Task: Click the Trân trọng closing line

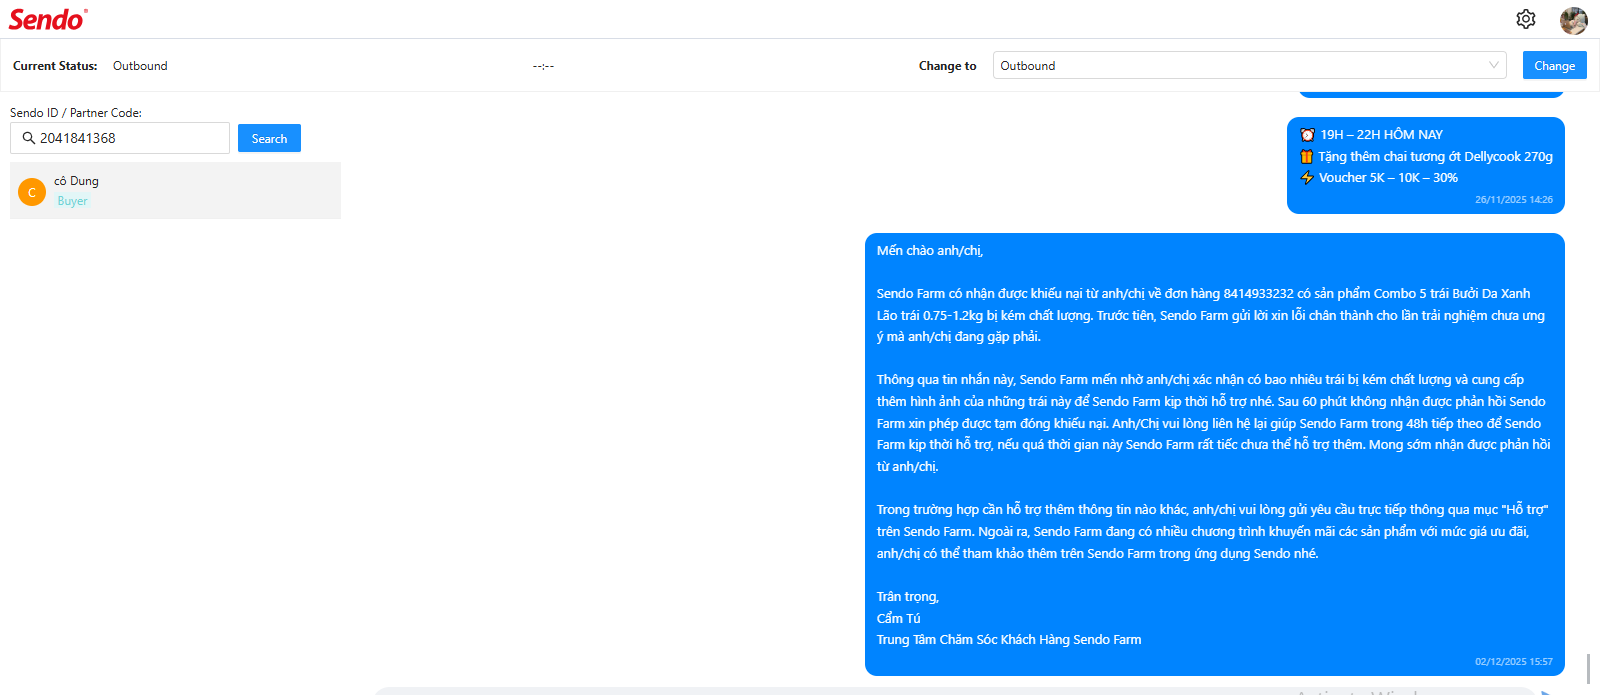Action: (x=908, y=597)
